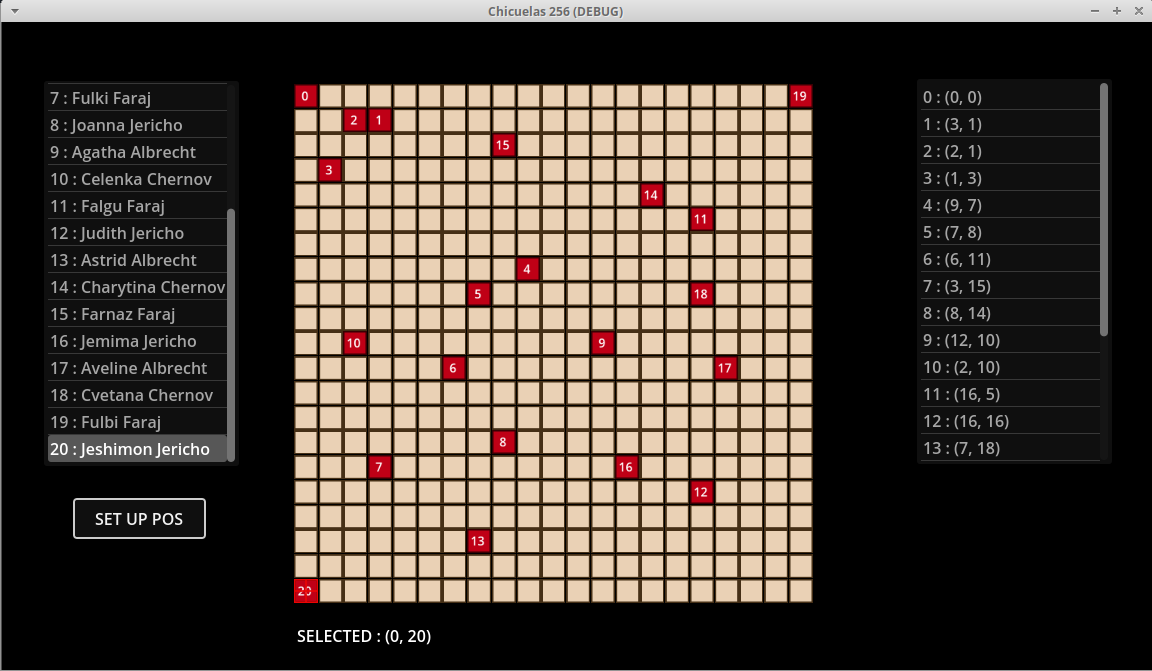The height and width of the screenshot is (671, 1152).
Task: Click the names list vertical scrollbar
Action: (231, 335)
